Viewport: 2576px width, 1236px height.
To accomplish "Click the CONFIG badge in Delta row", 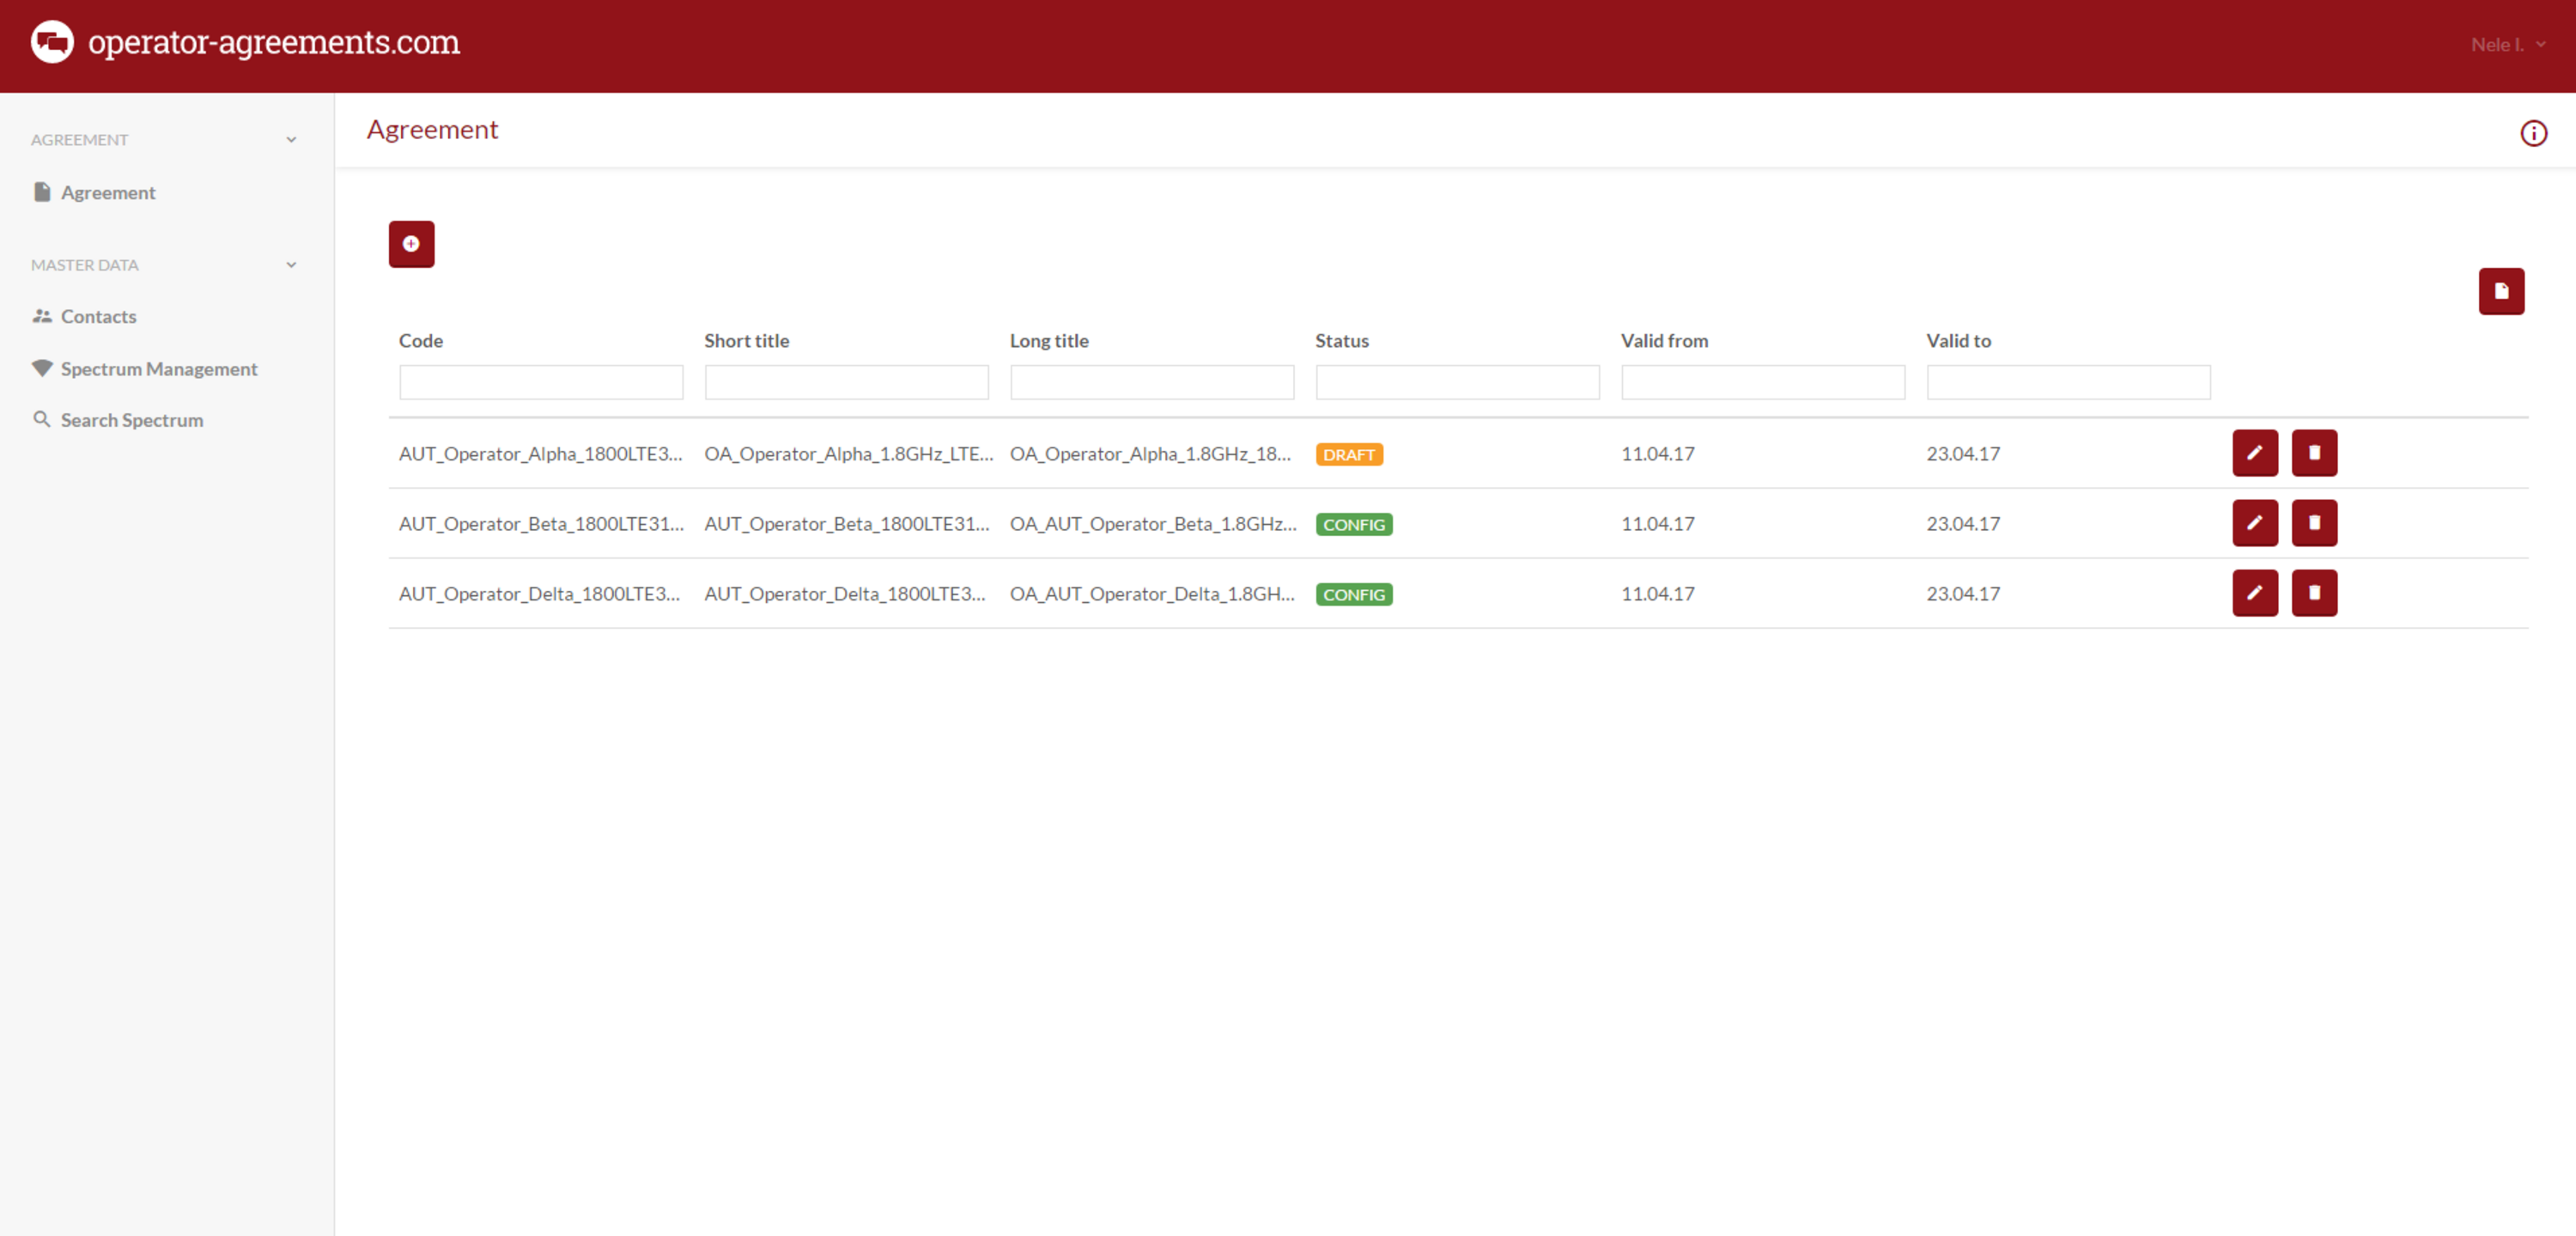I will pyautogui.click(x=1354, y=594).
